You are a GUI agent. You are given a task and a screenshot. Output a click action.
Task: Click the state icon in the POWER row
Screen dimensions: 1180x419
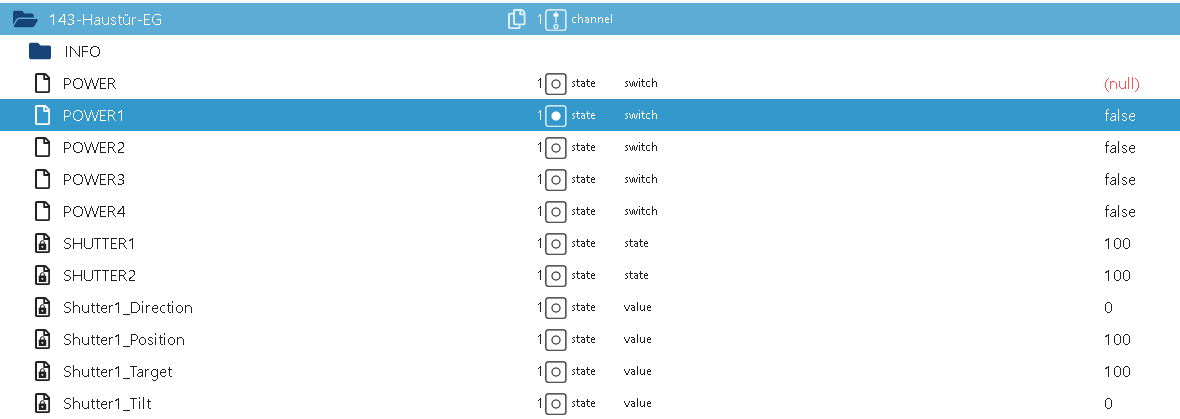pyautogui.click(x=556, y=84)
